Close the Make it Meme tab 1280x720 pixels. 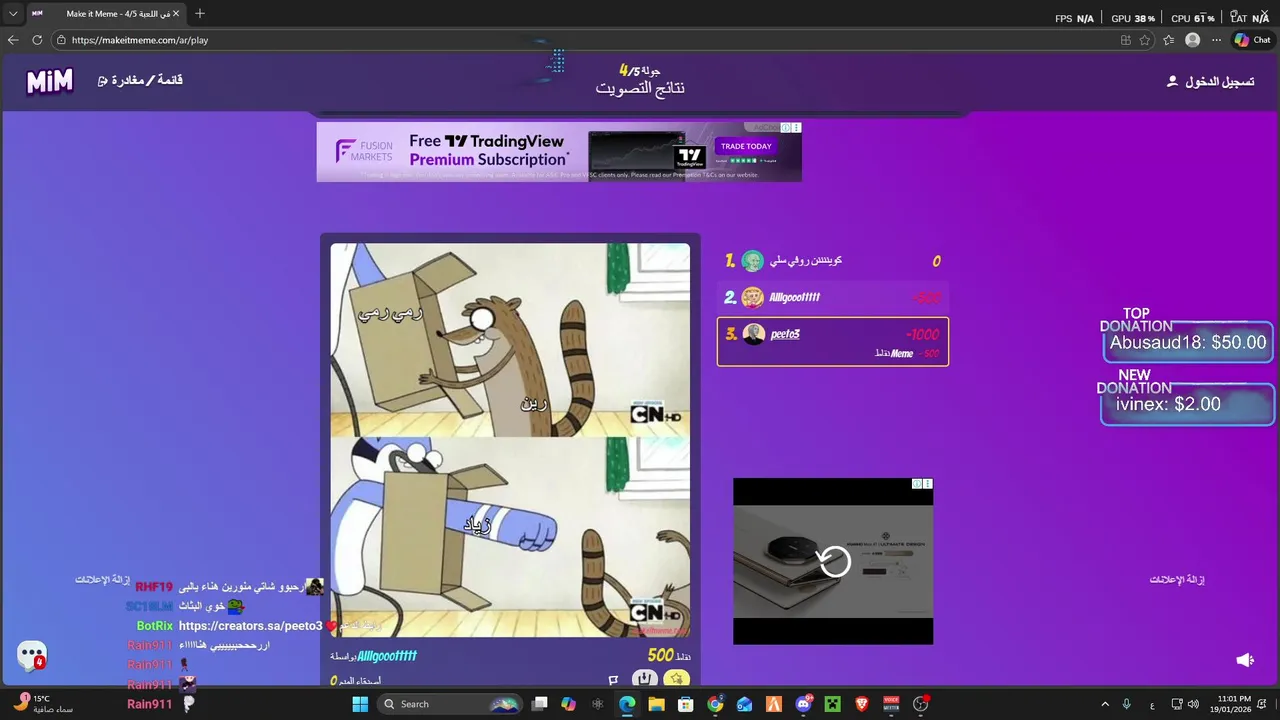pos(176,14)
